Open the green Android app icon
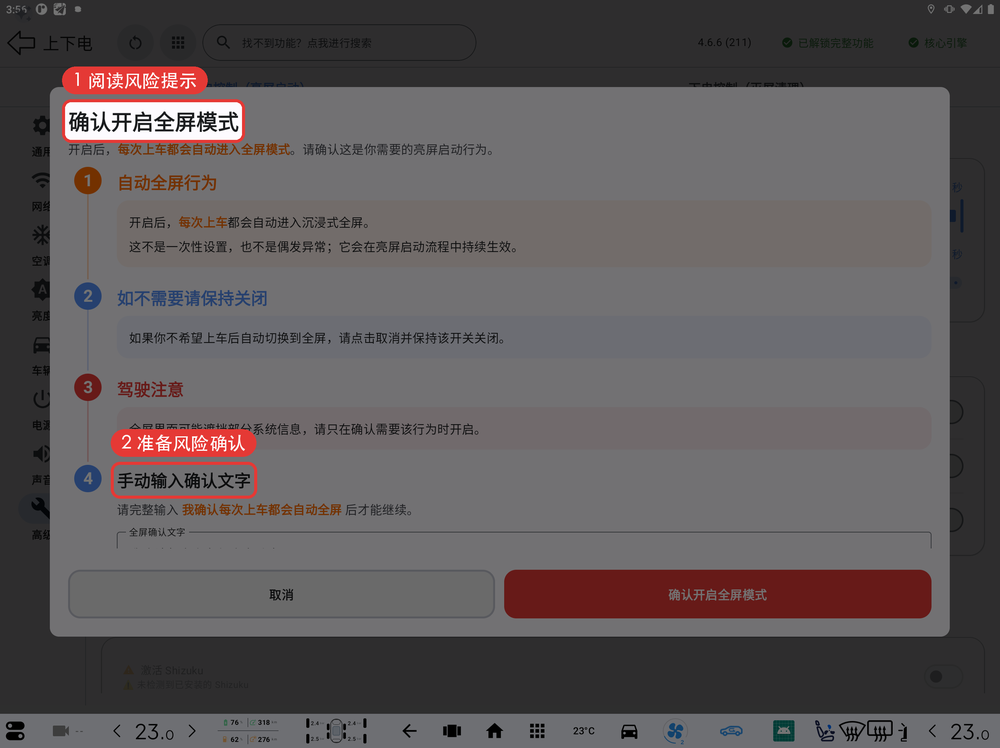1000x748 pixels. (783, 731)
